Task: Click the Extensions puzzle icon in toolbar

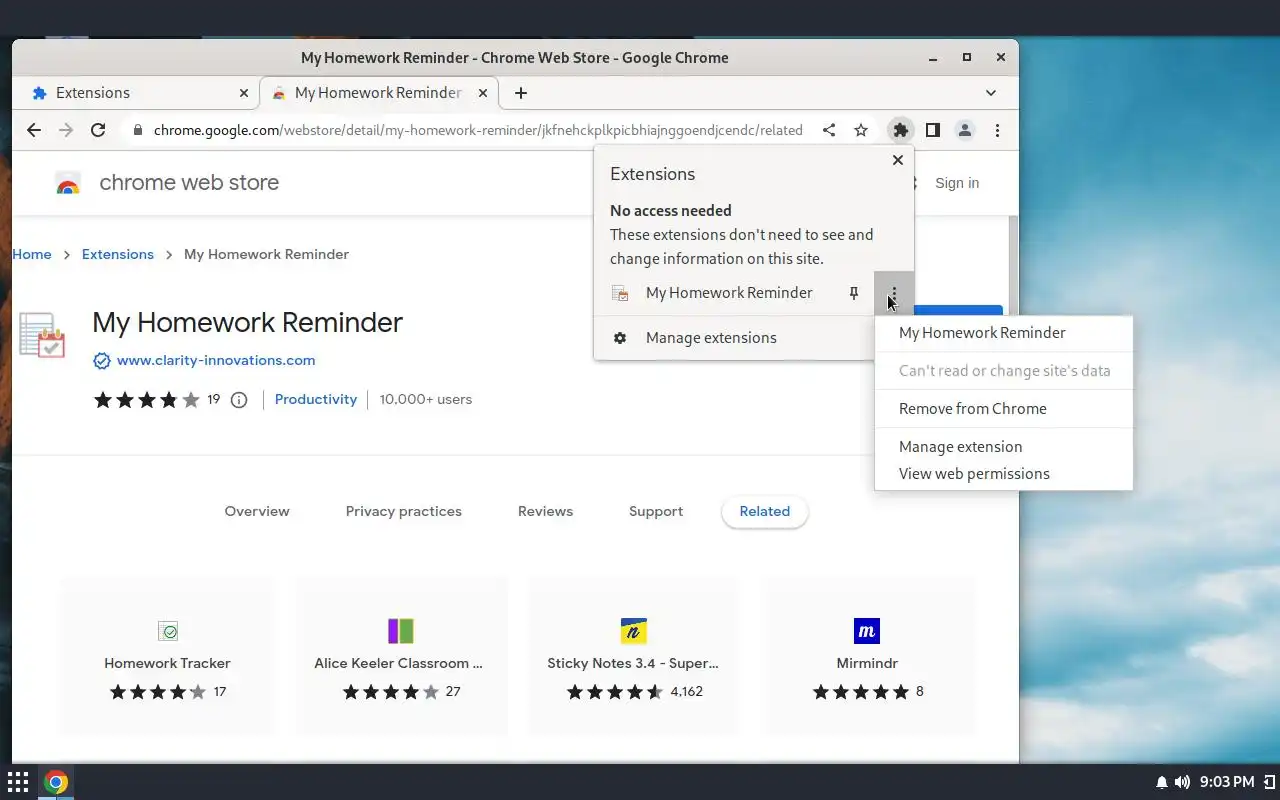Action: [x=901, y=130]
